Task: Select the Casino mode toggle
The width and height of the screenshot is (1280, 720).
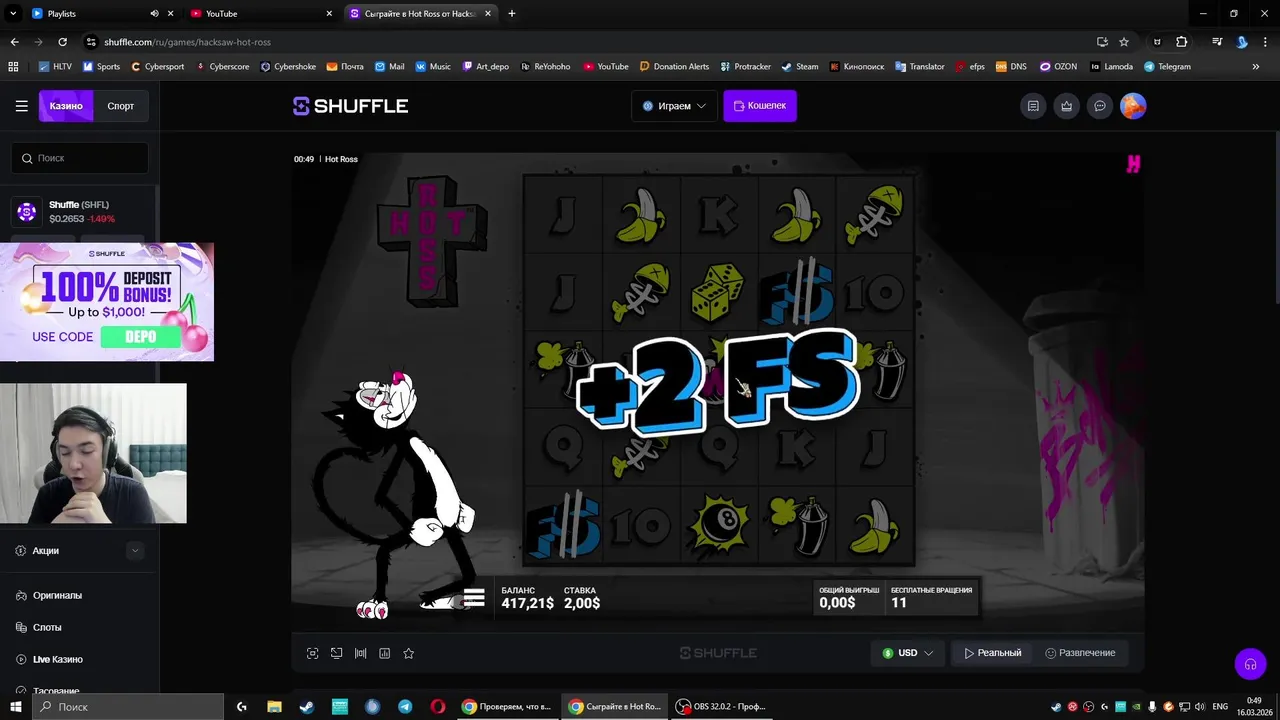Action: (66, 106)
